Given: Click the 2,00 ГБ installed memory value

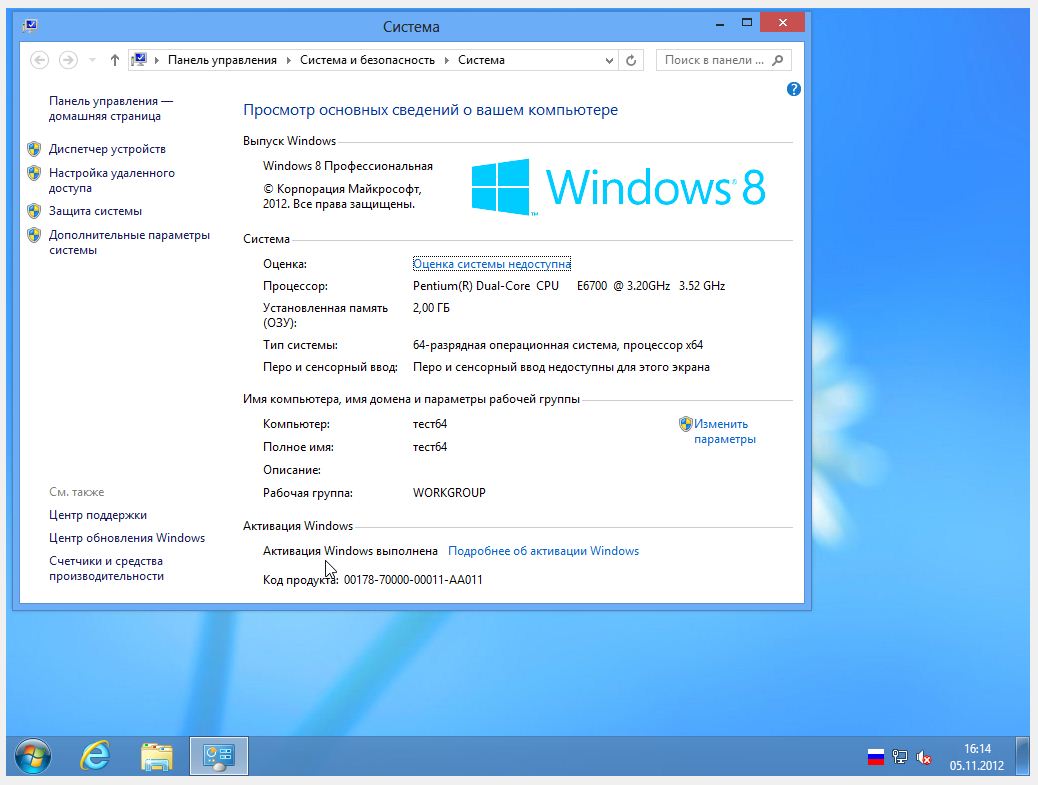Looking at the screenshot, I should [x=431, y=308].
